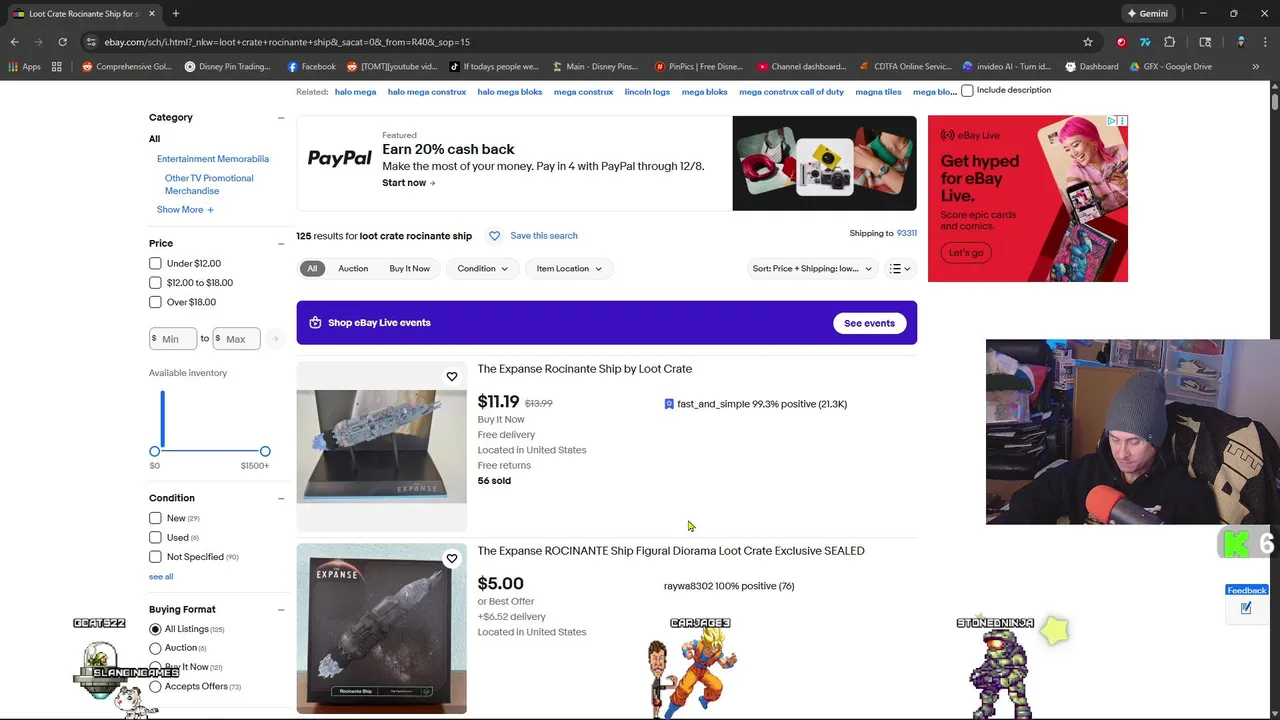The width and height of the screenshot is (1280, 720).
Task: Click mega construx call of duty link
Action: point(791,92)
